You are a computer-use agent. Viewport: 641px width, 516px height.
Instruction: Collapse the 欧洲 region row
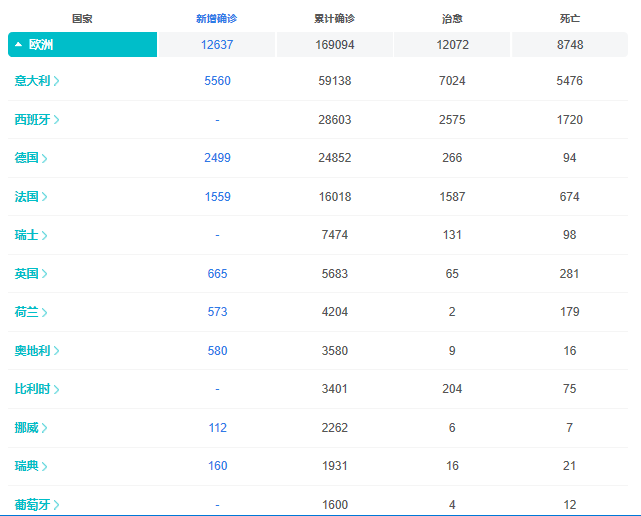82,45
